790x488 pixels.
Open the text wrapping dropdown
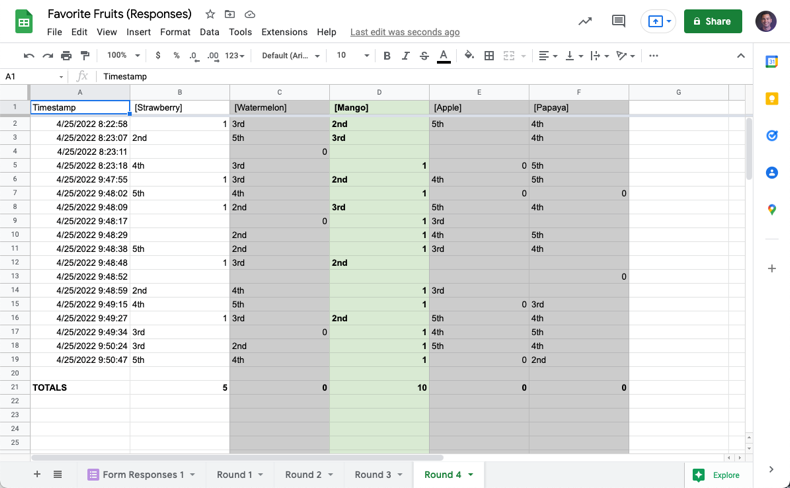click(x=600, y=56)
